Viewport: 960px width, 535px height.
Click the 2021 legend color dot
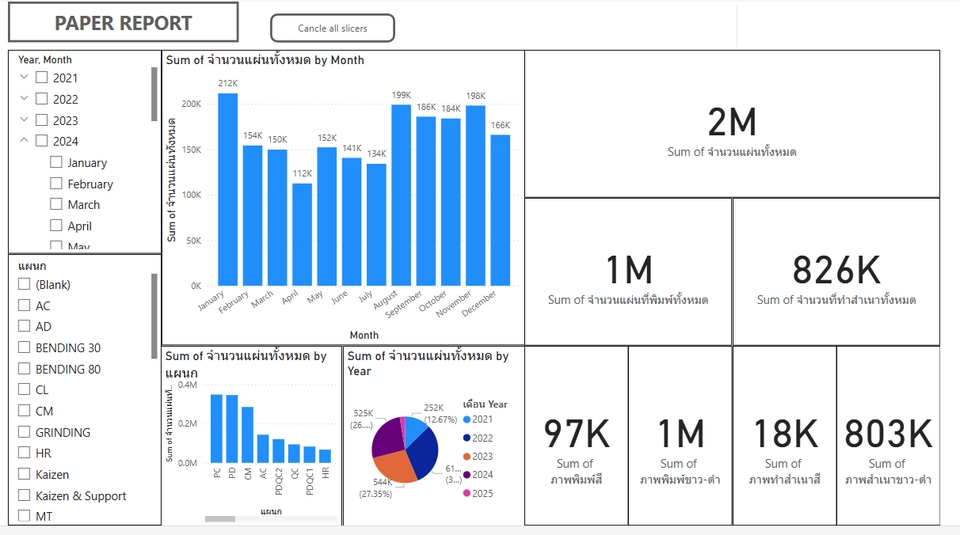[467, 419]
